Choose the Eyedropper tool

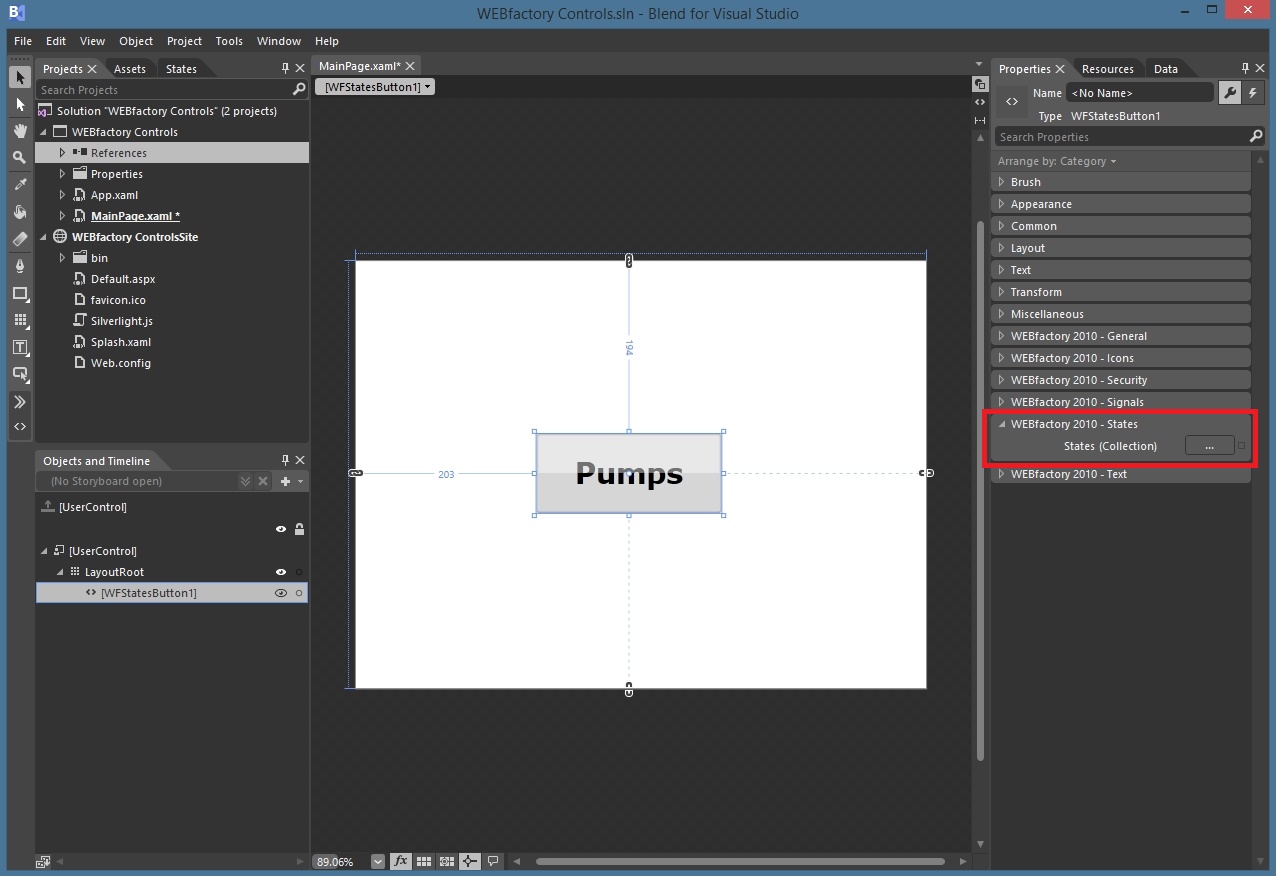[x=19, y=185]
